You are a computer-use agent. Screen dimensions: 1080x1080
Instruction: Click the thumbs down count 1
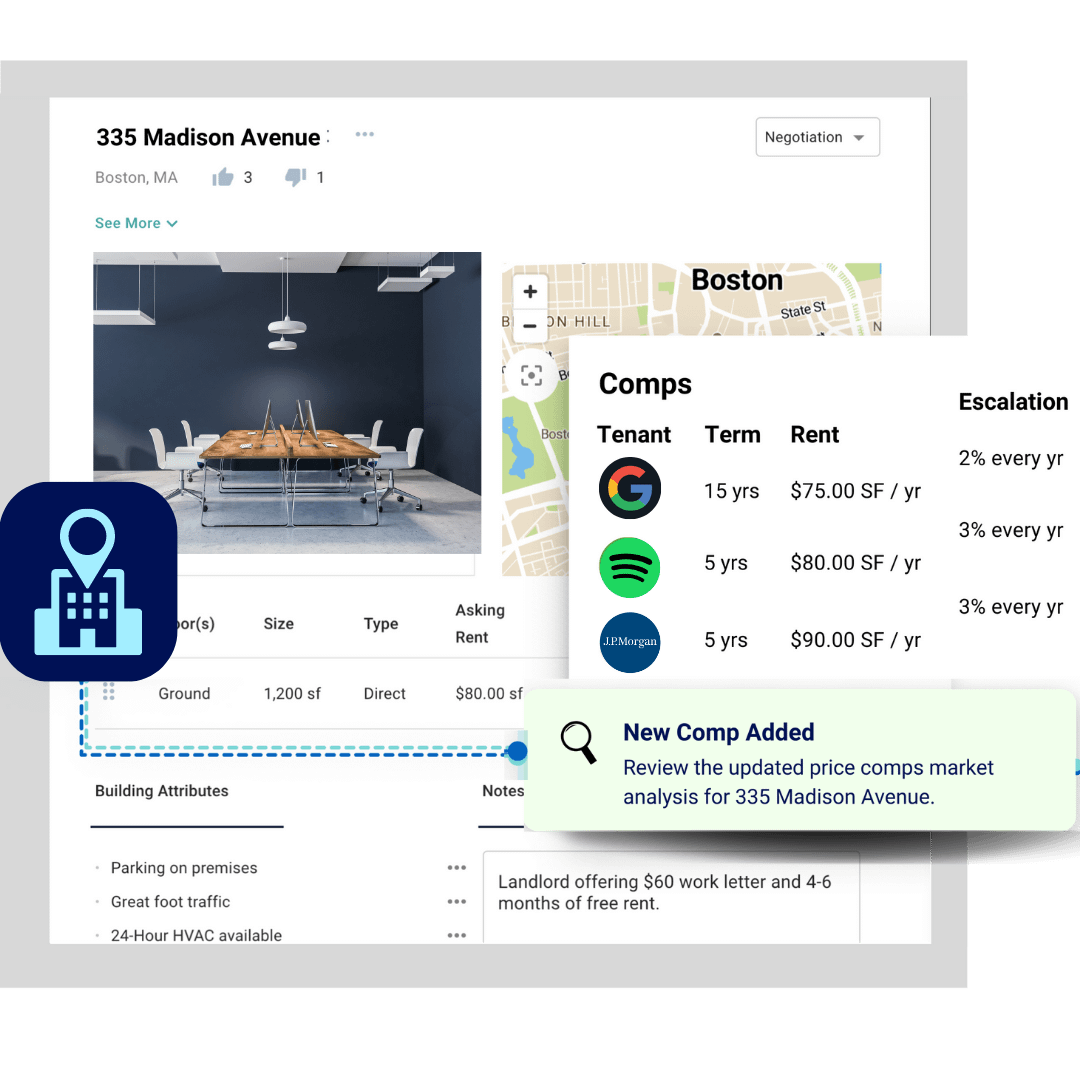point(320,178)
